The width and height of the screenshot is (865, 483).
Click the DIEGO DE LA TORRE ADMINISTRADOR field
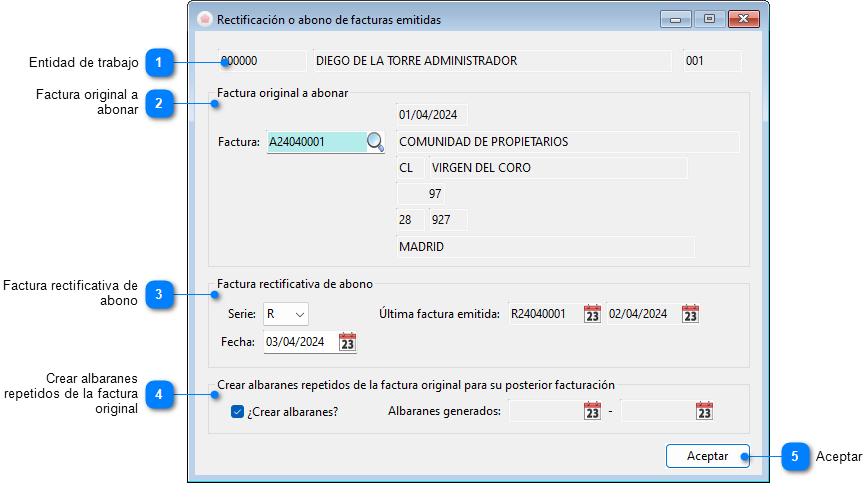pyautogui.click(x=491, y=61)
